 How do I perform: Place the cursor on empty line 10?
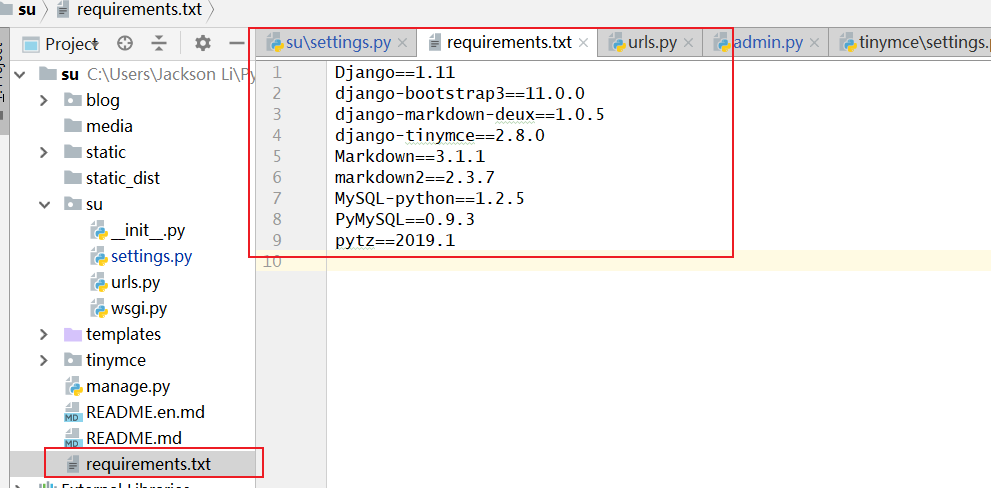click(659, 260)
